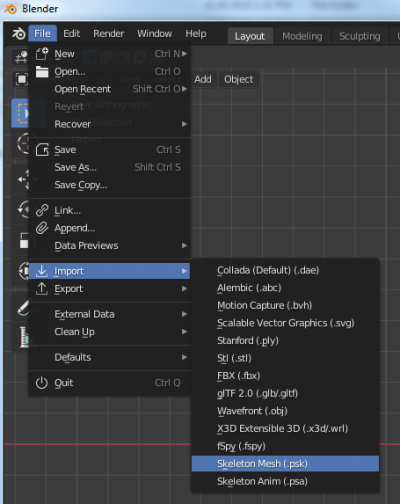Image resolution: width=400 pixels, height=504 pixels.
Task: Select the Measure ruler tool
Action: point(24,337)
